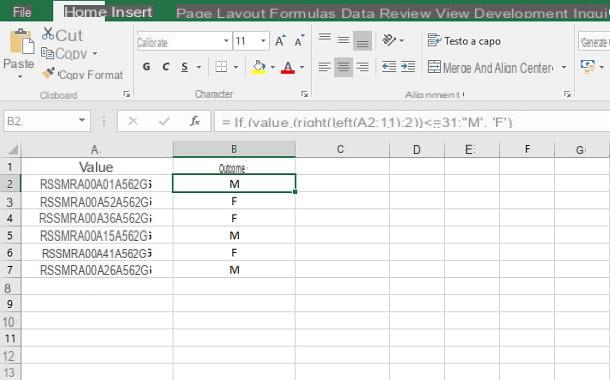Click the Name Box showing B2
610x380 pixels.
pos(40,121)
